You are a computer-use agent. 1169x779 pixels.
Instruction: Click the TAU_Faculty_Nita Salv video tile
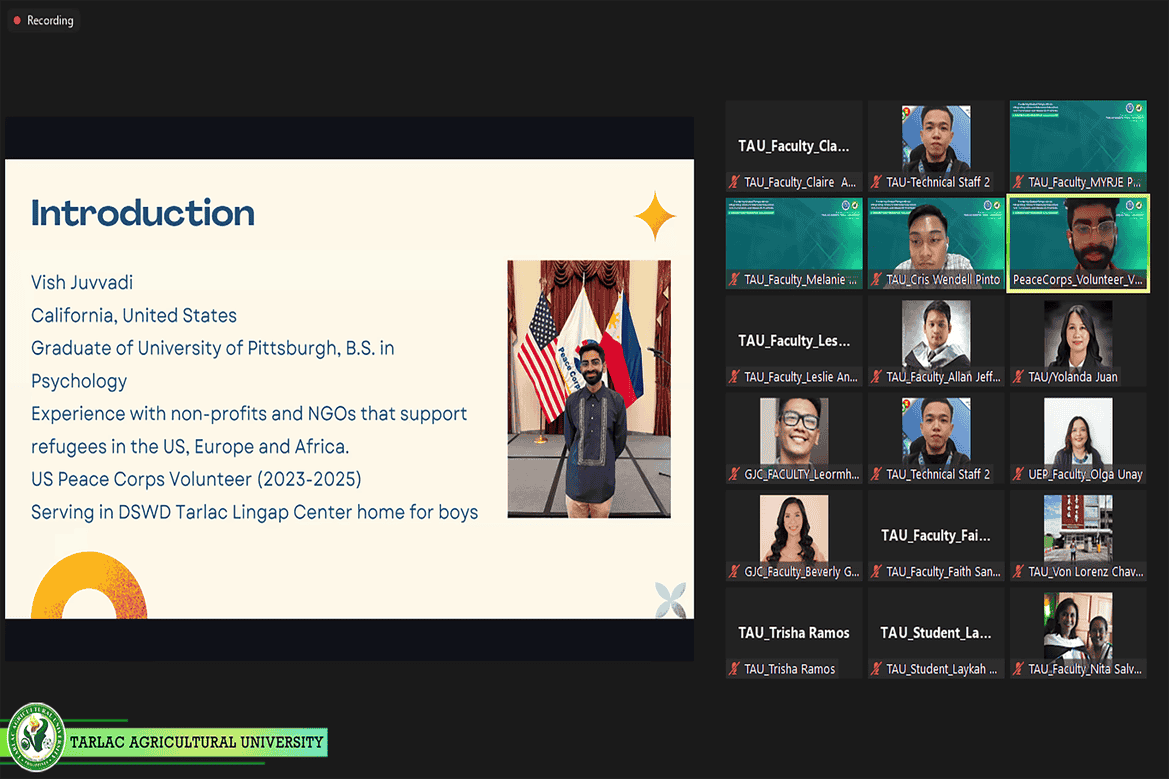tap(1077, 630)
